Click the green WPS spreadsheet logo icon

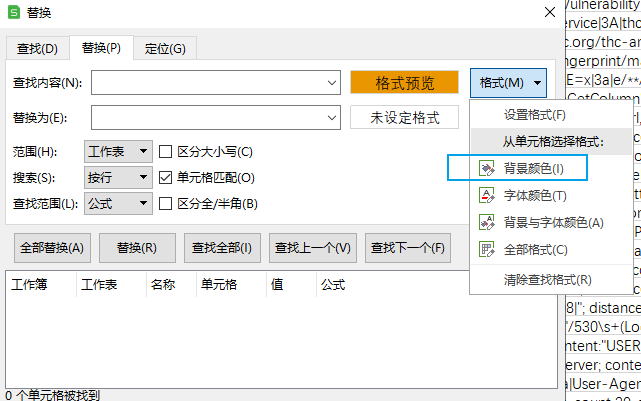14,12
